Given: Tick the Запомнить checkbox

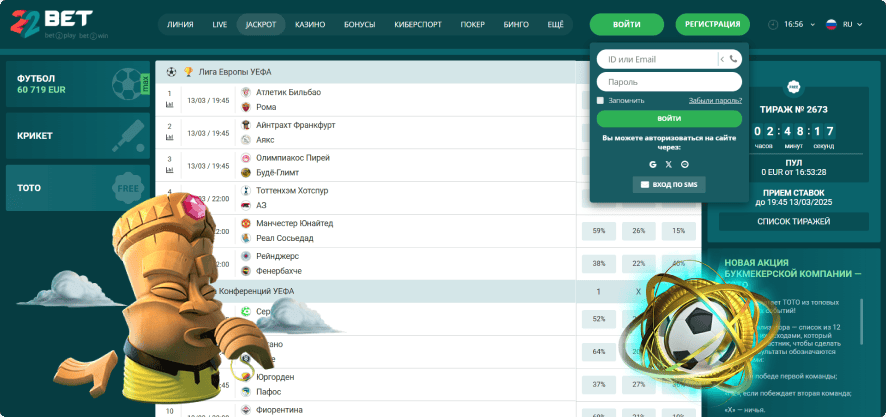Looking at the screenshot, I should tap(600, 101).
